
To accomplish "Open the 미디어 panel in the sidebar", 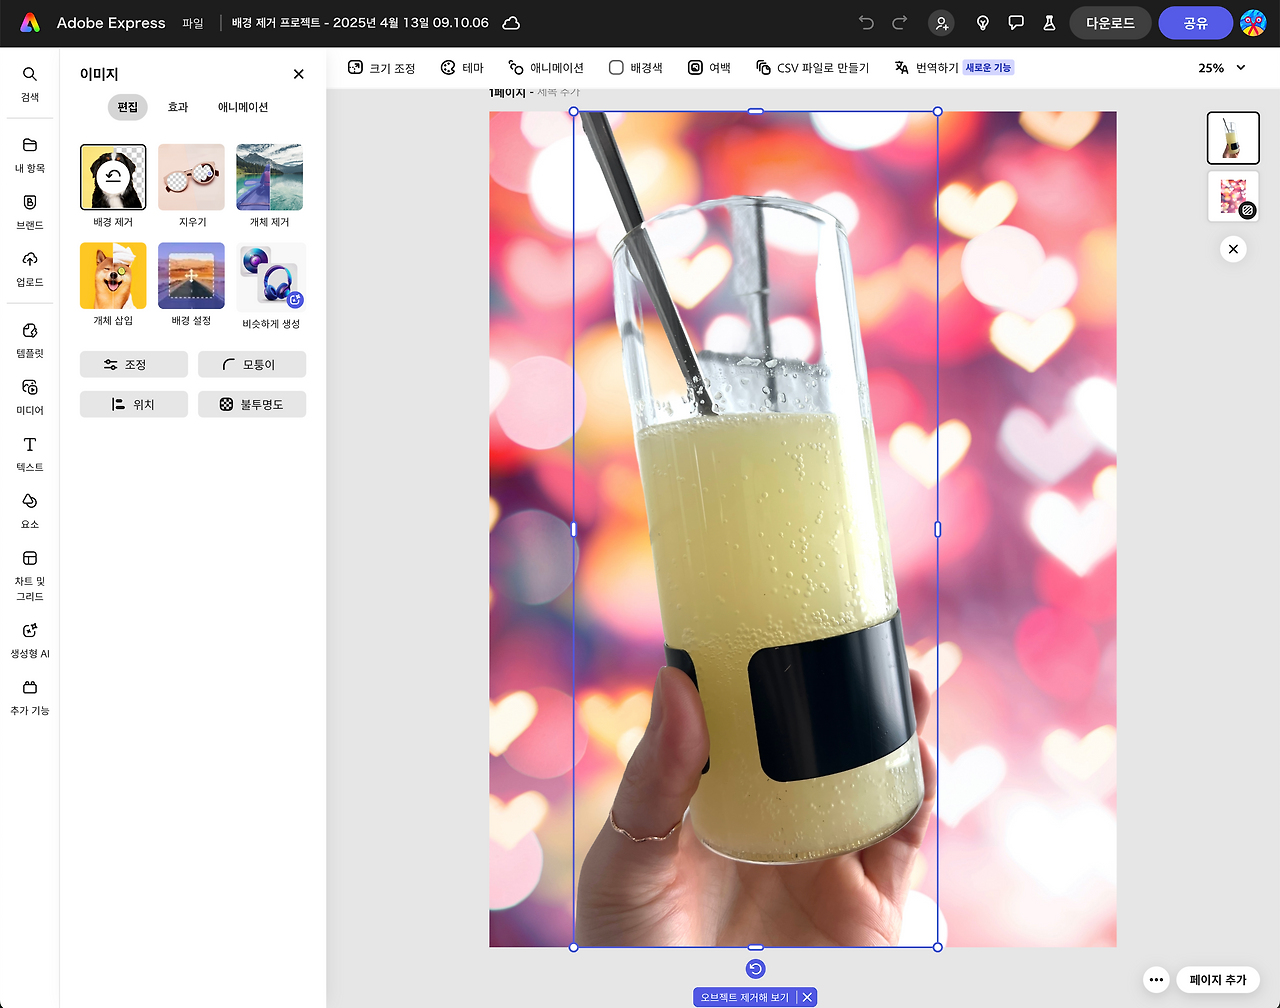I will (x=29, y=395).
